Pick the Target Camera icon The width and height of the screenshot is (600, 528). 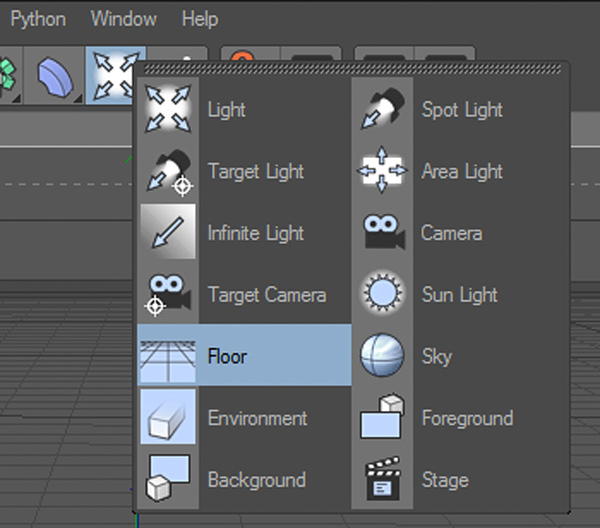pos(168,294)
